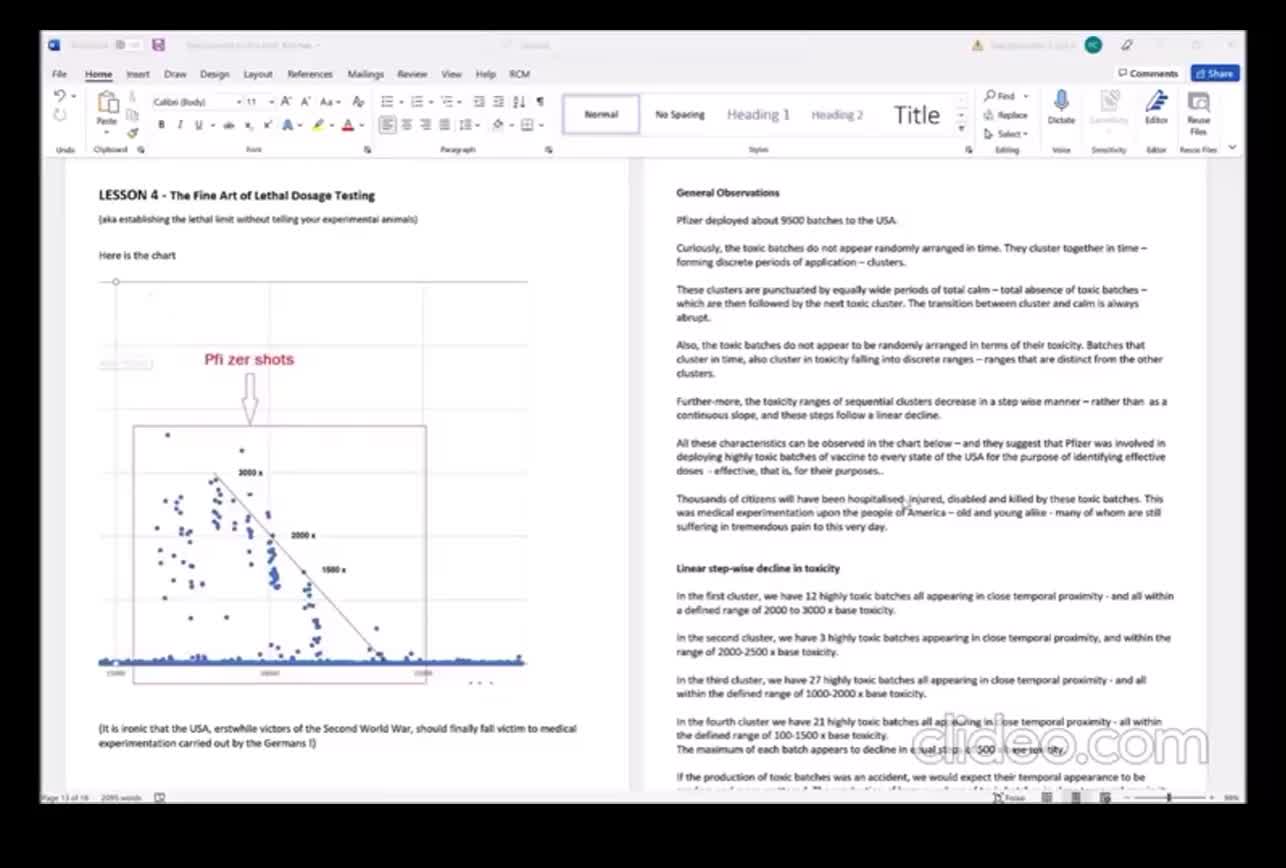
Task: Toggle Superscript formatting
Action: (x=267, y=125)
